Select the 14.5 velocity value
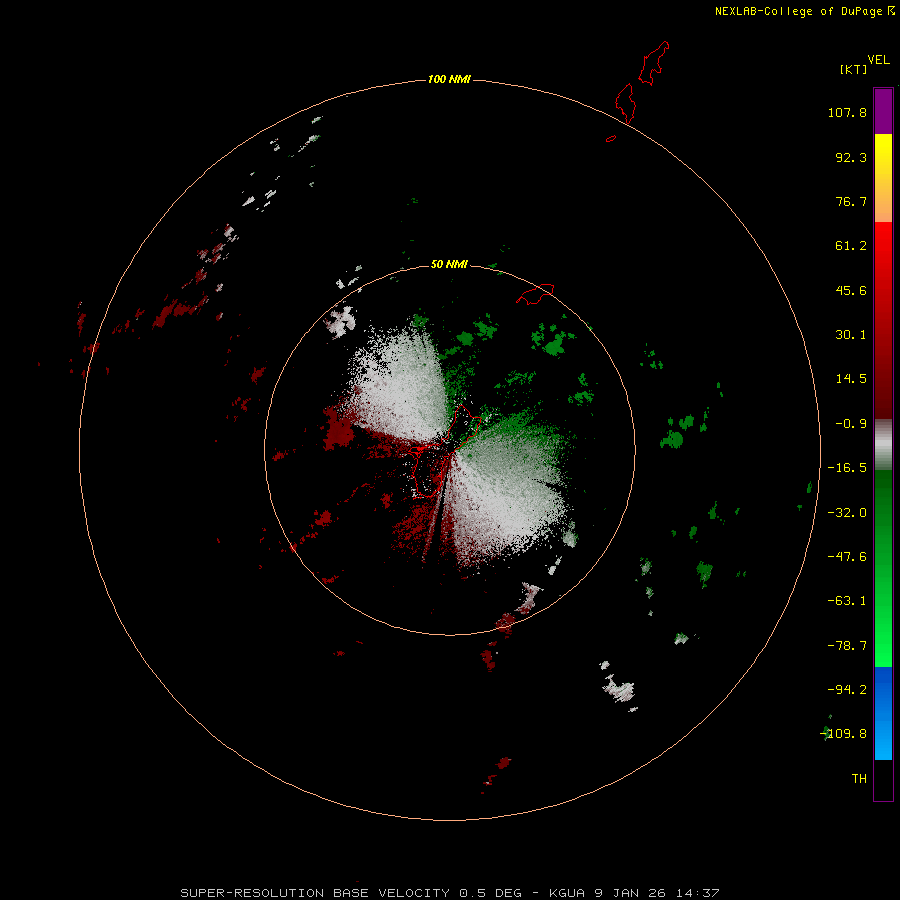The width and height of the screenshot is (900, 900). 851,379
